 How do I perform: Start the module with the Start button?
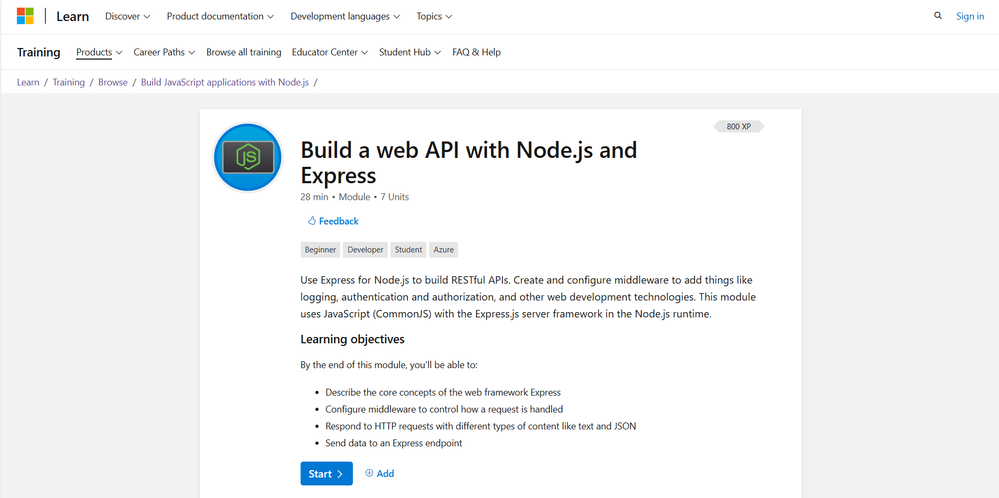[x=326, y=473]
